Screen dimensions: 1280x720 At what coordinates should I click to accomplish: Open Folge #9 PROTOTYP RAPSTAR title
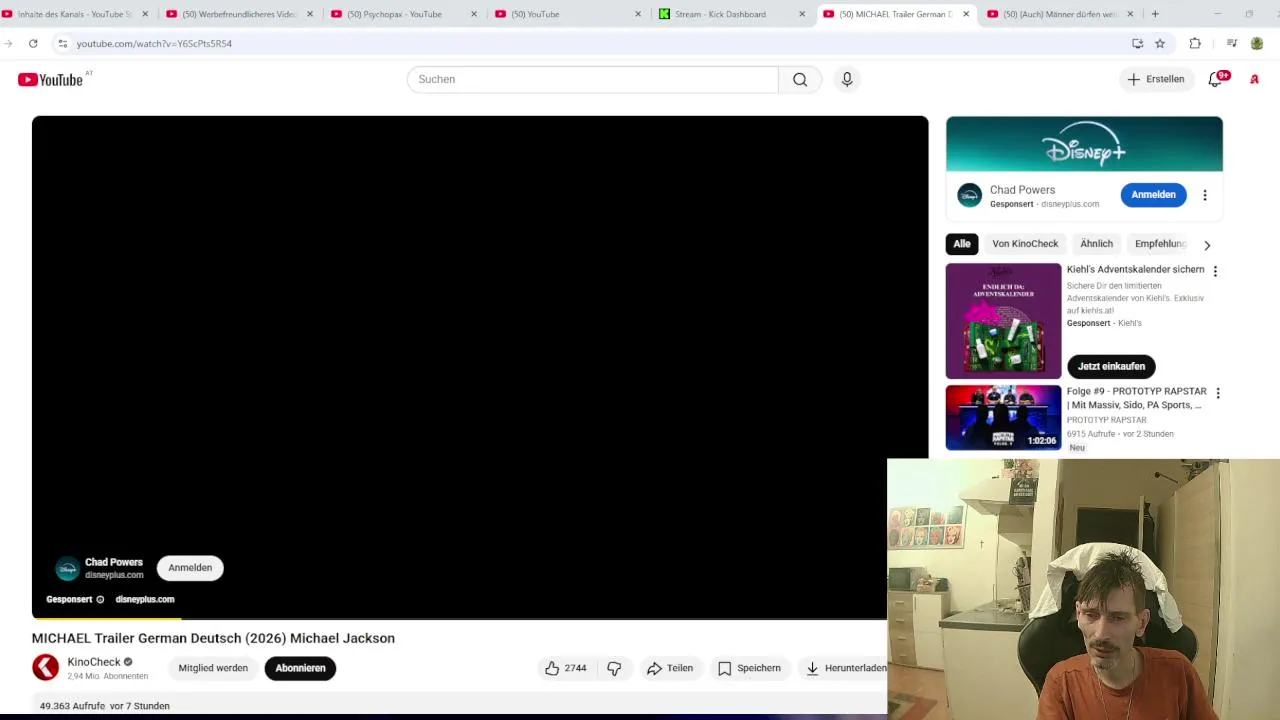click(x=1136, y=398)
